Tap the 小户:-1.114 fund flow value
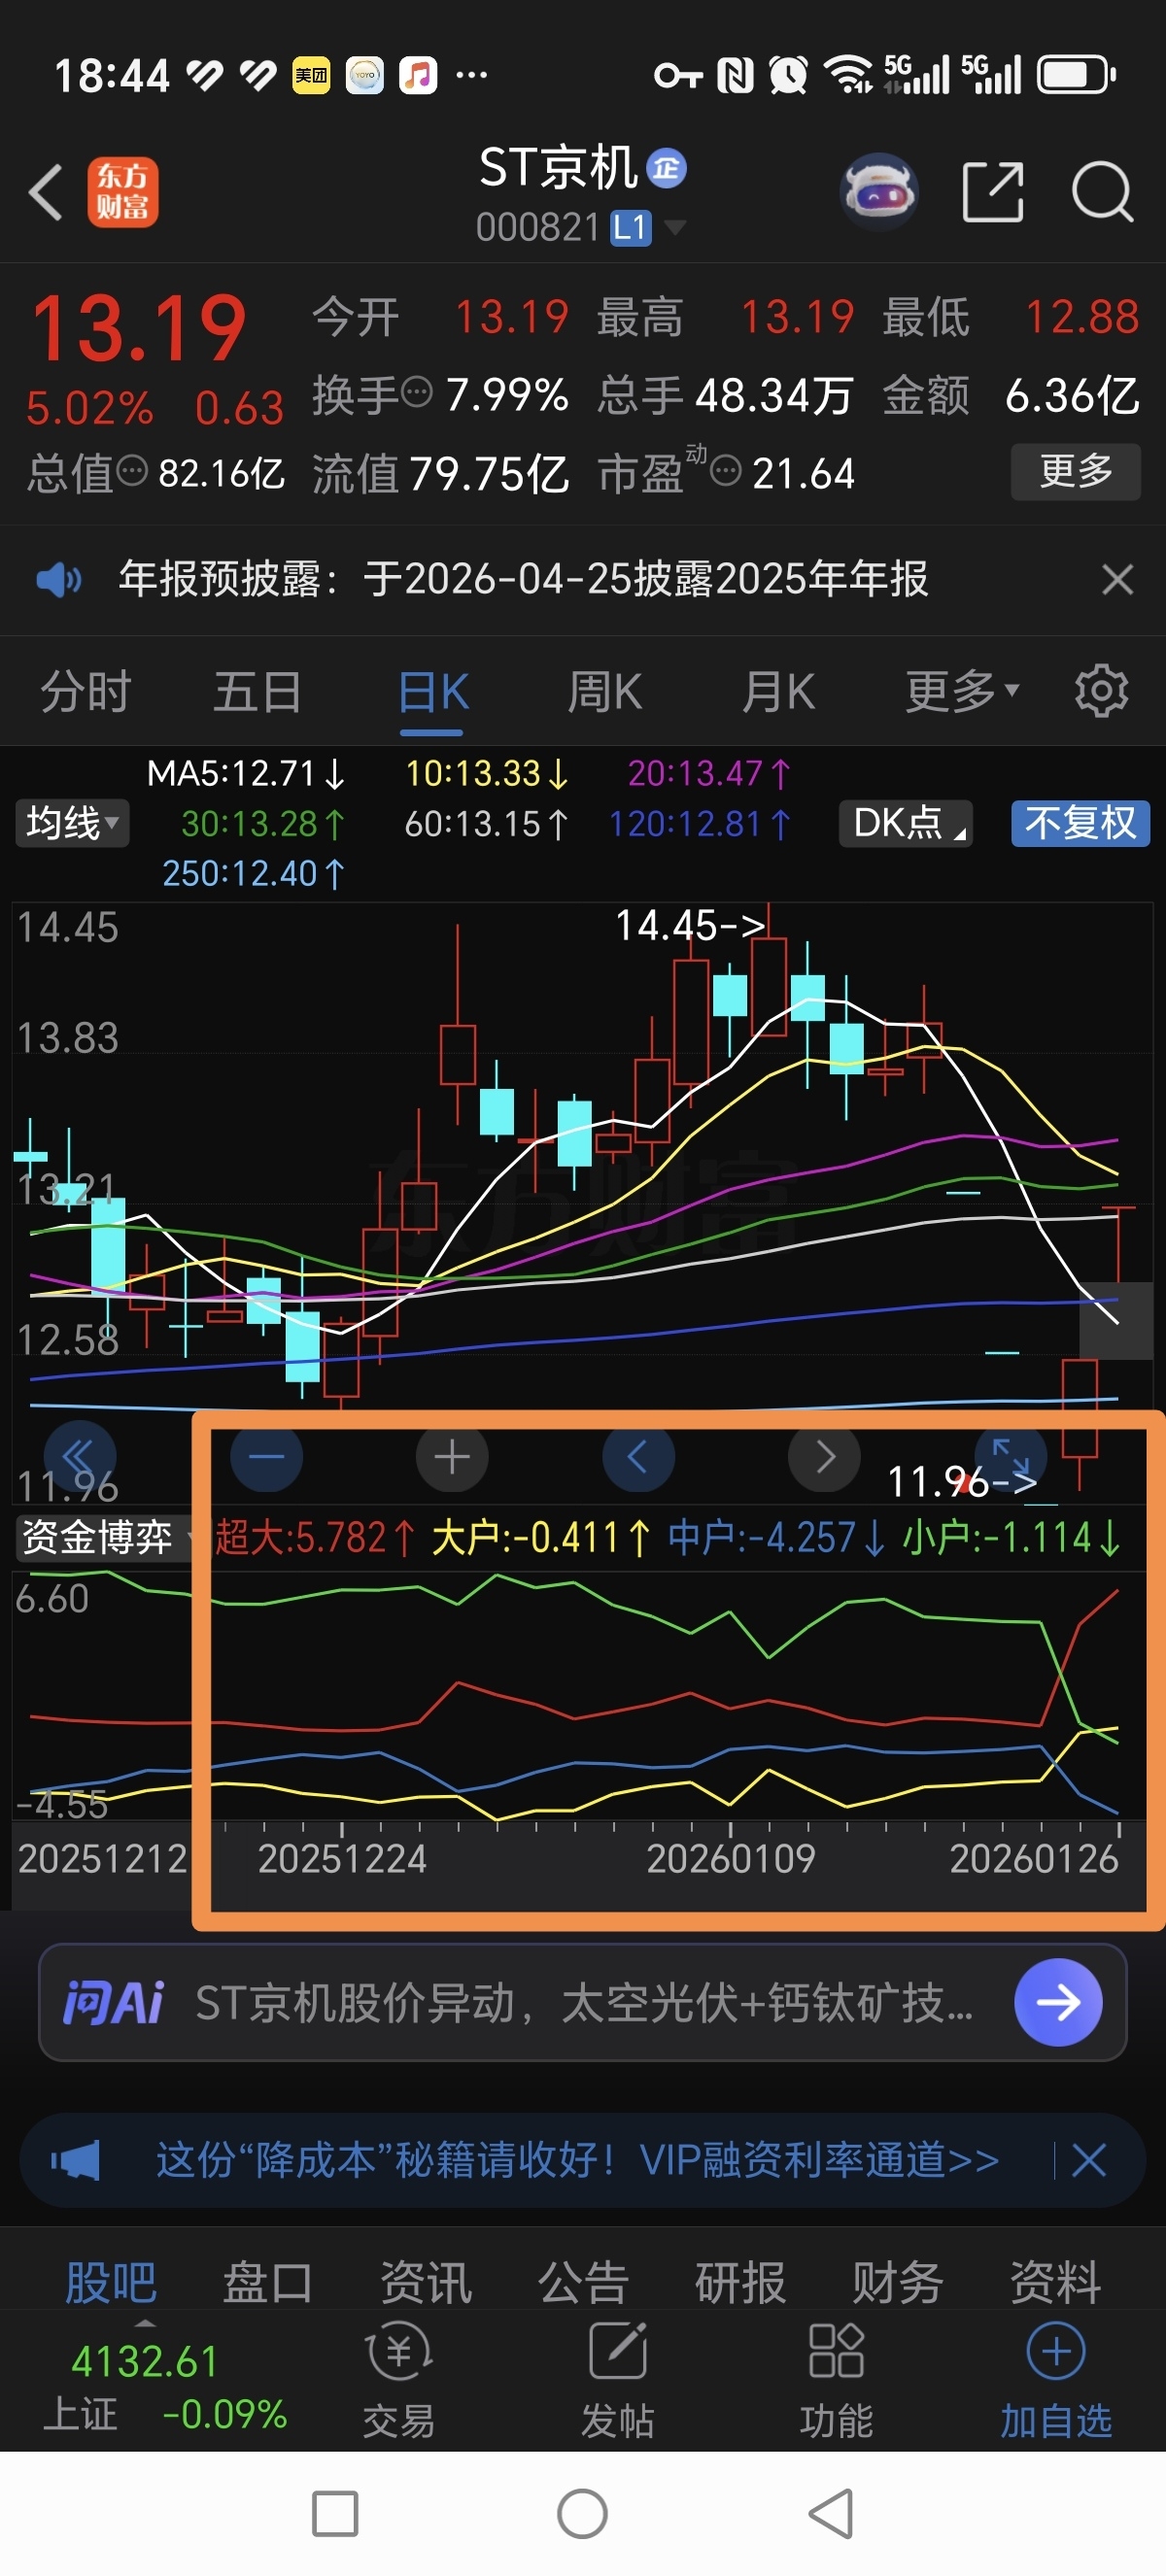 click(x=1012, y=1537)
